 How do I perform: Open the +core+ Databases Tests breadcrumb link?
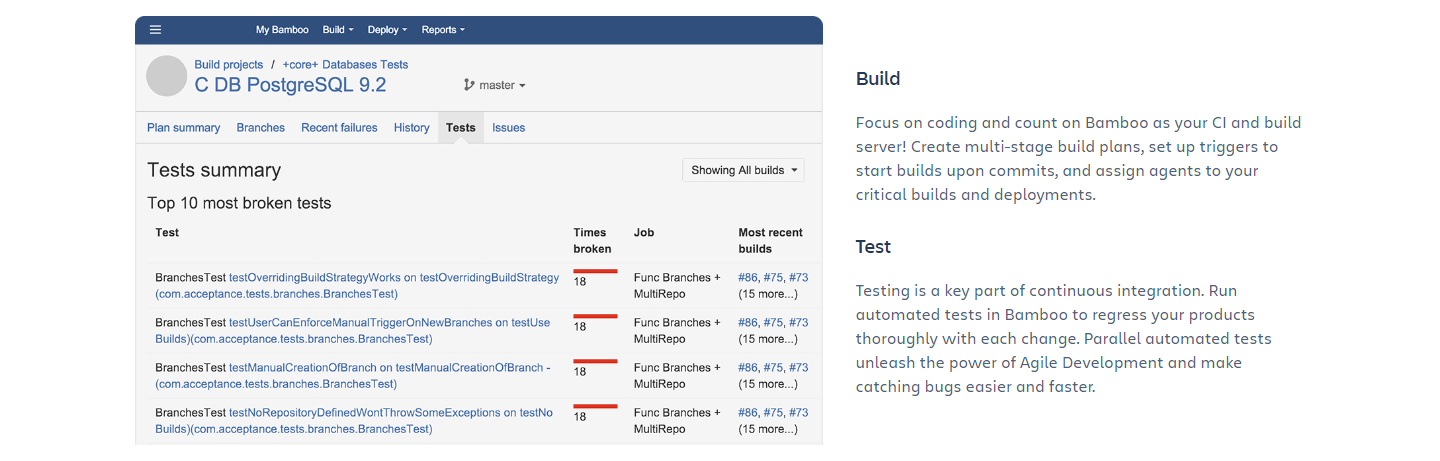click(x=345, y=65)
